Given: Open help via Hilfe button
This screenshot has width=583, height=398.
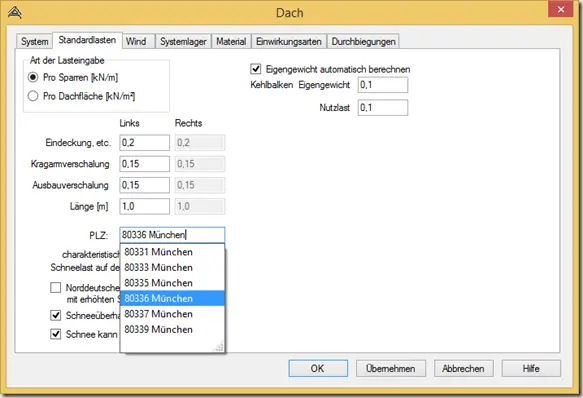Looking at the screenshot, I should click(531, 369).
